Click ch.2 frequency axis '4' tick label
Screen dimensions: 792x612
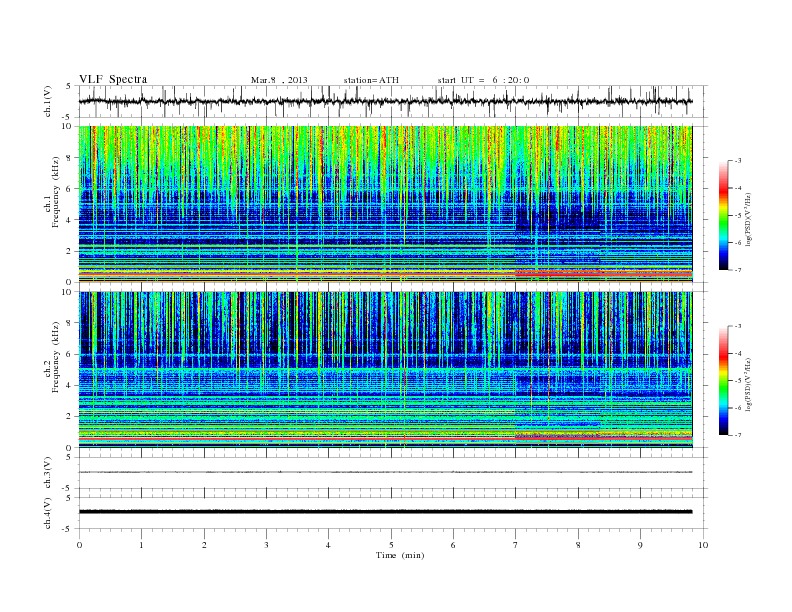(x=70, y=386)
